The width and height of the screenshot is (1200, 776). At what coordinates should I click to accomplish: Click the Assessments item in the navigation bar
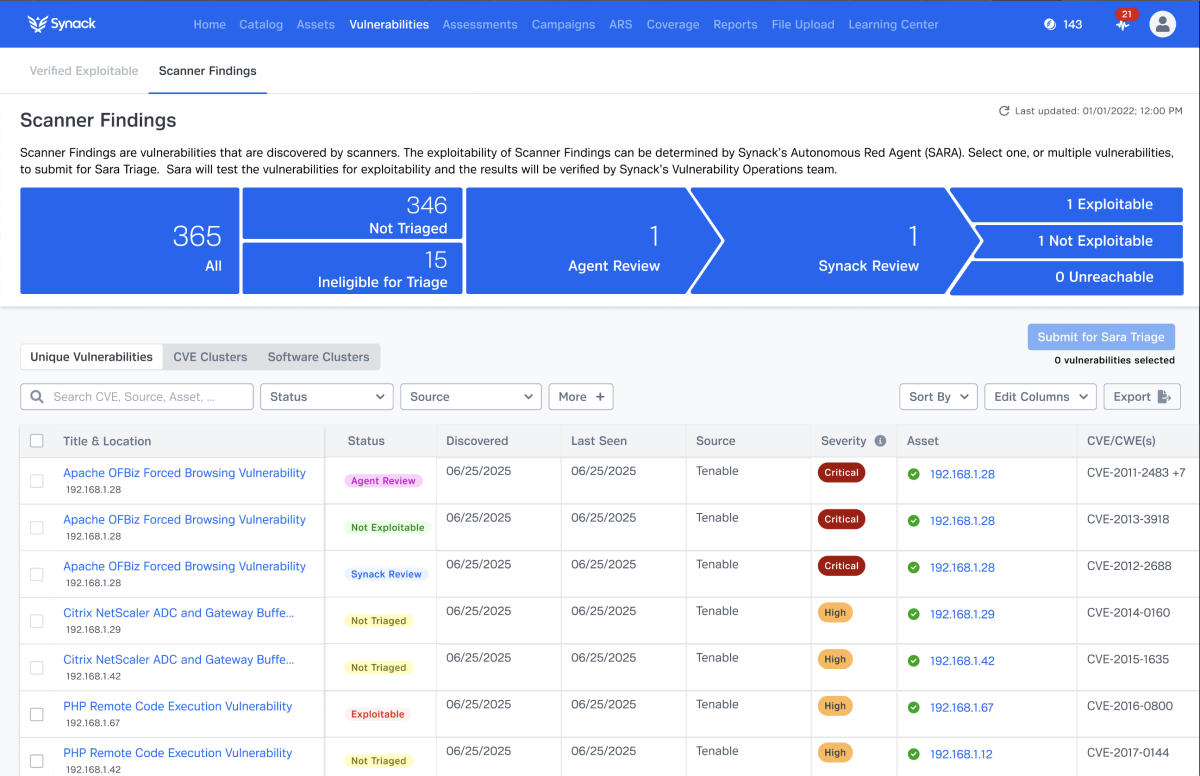coord(480,24)
